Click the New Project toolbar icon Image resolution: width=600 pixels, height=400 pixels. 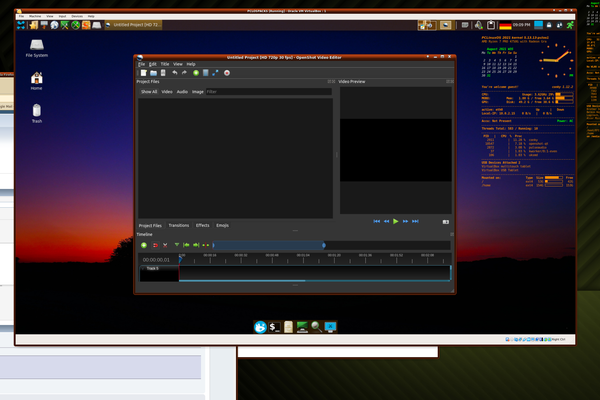coord(143,73)
